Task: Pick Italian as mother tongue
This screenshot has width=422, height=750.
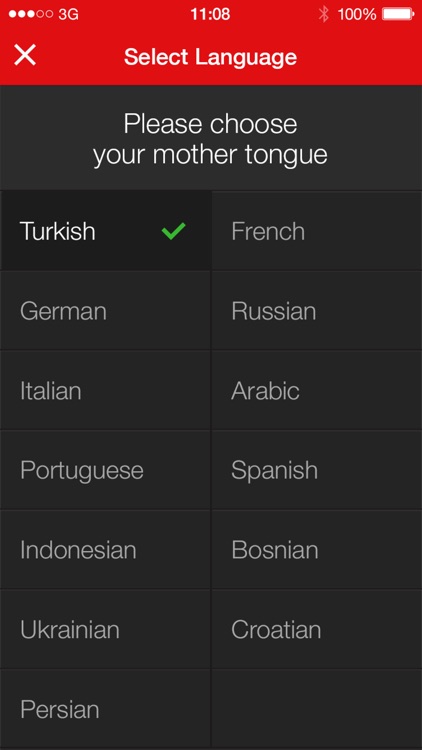Action: tap(105, 390)
